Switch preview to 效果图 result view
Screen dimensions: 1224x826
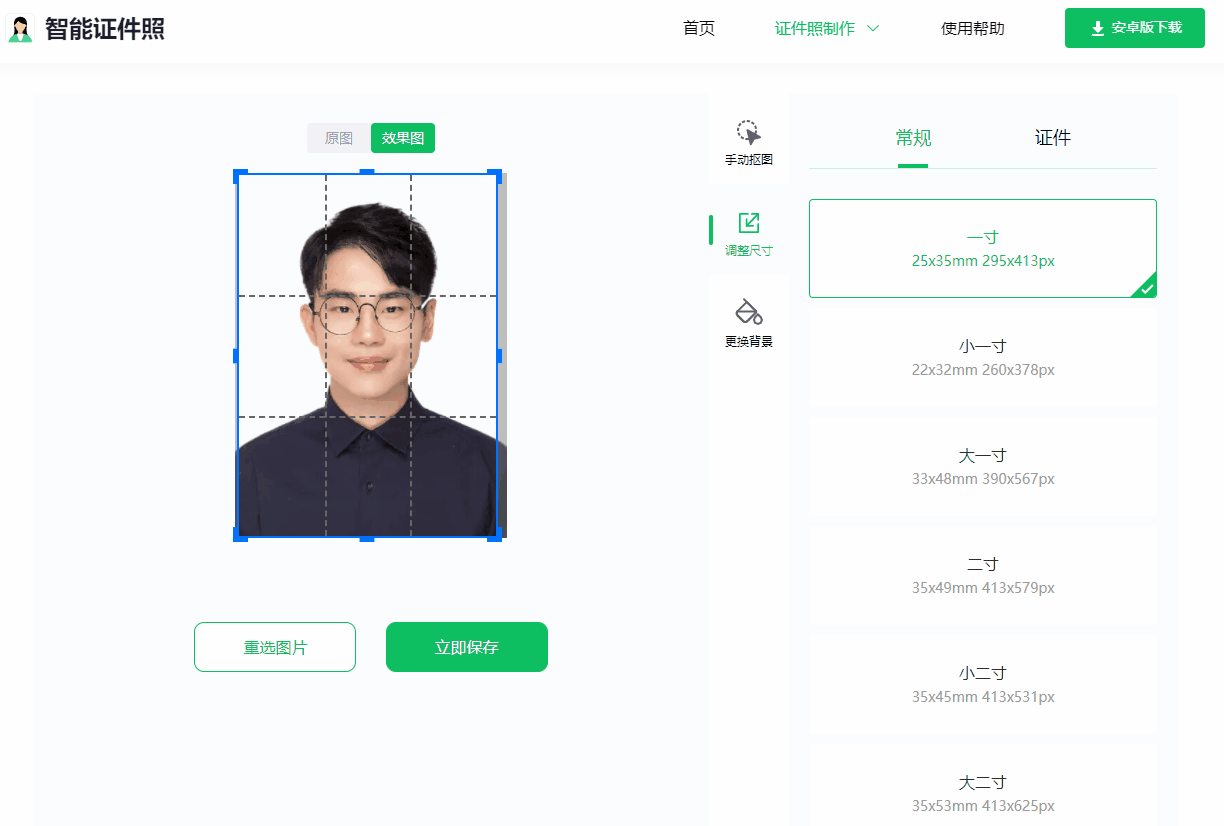[x=403, y=138]
